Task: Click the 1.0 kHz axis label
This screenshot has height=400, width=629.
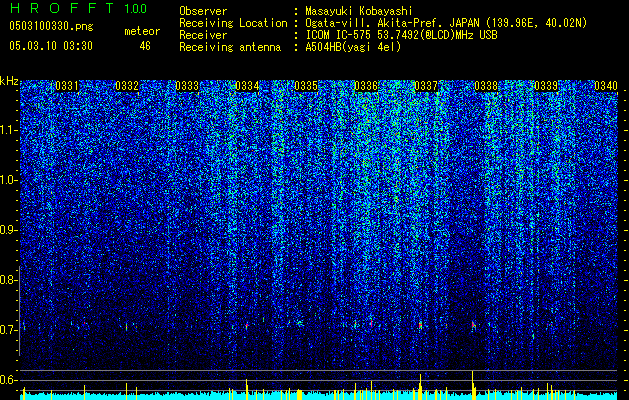Action: (x=7, y=181)
